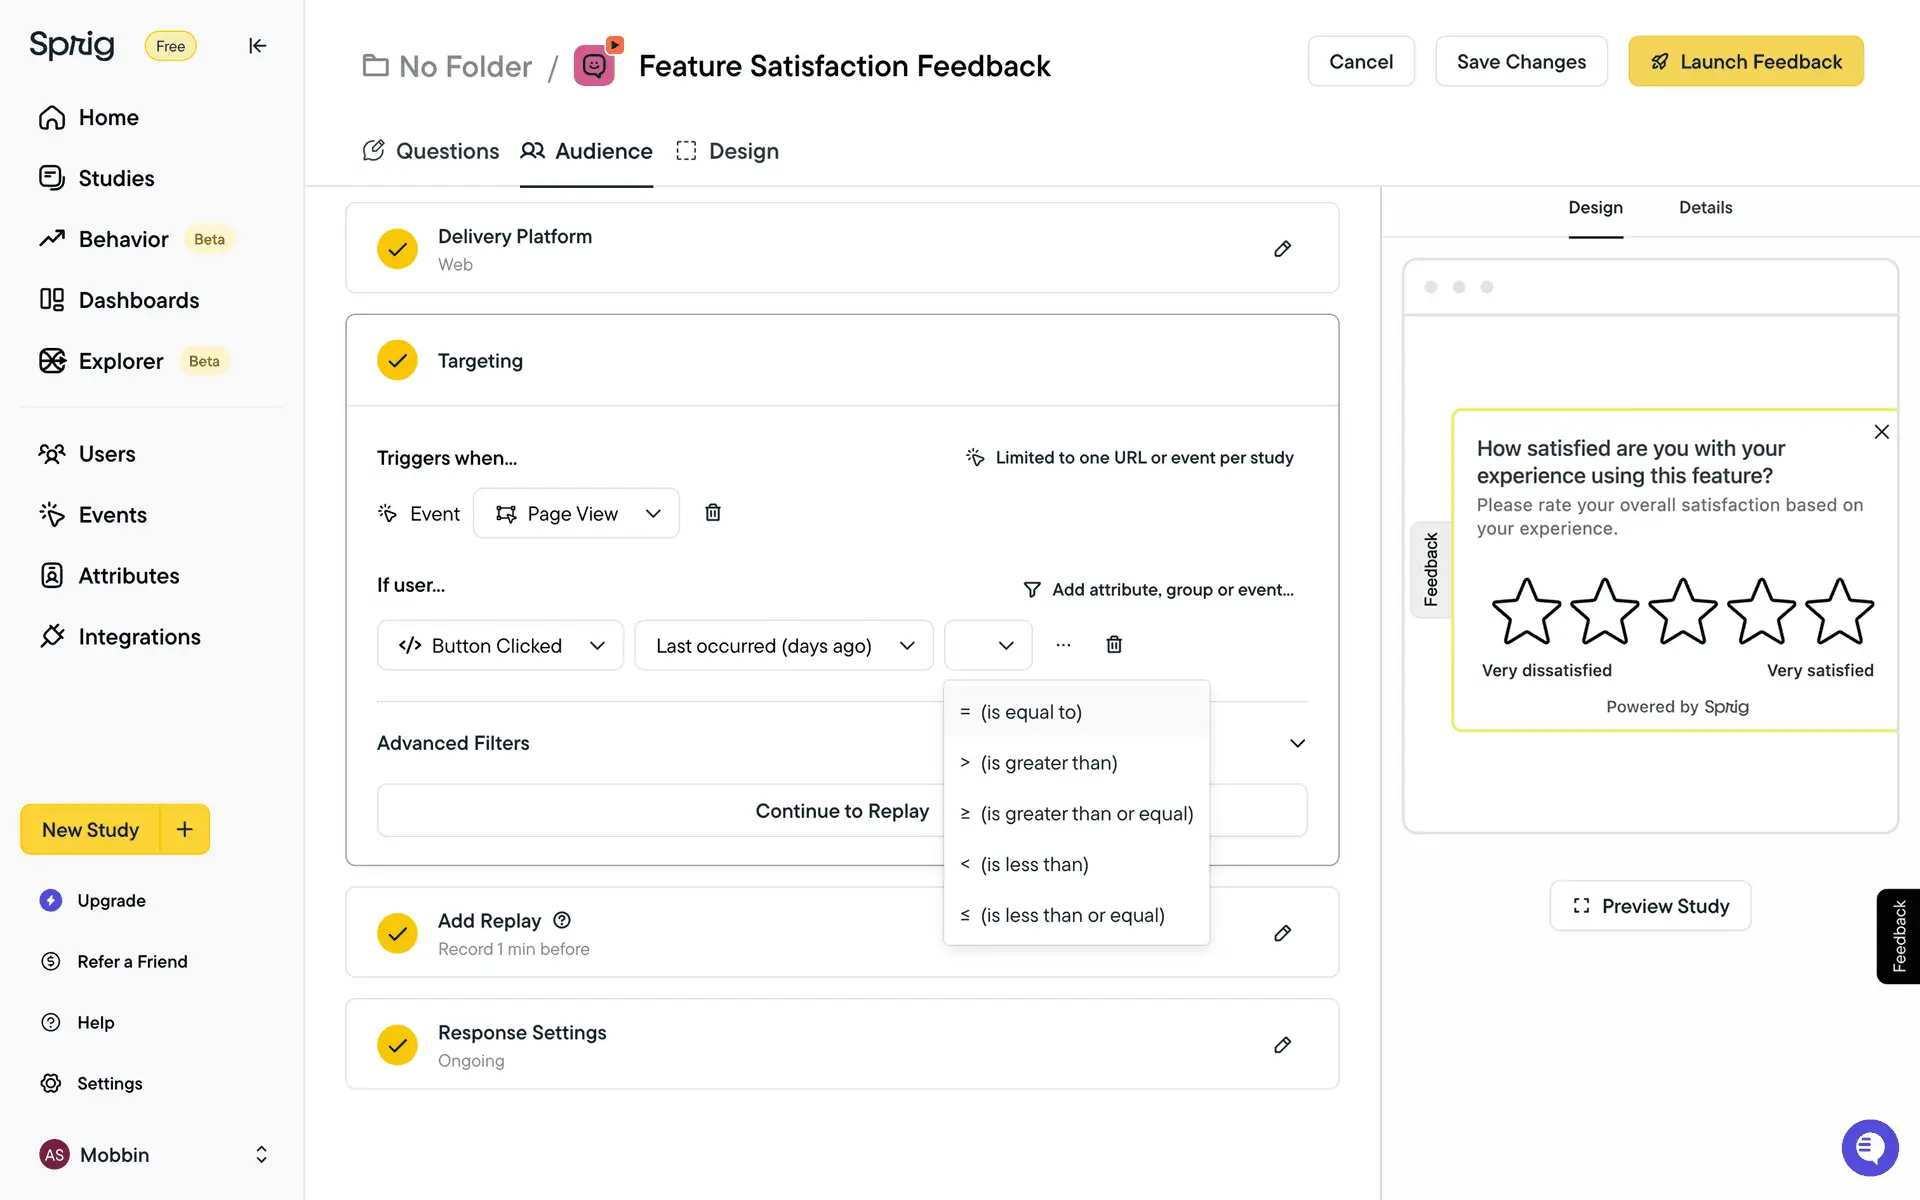
Task: Click the Launch Feedback button
Action: 1745,62
